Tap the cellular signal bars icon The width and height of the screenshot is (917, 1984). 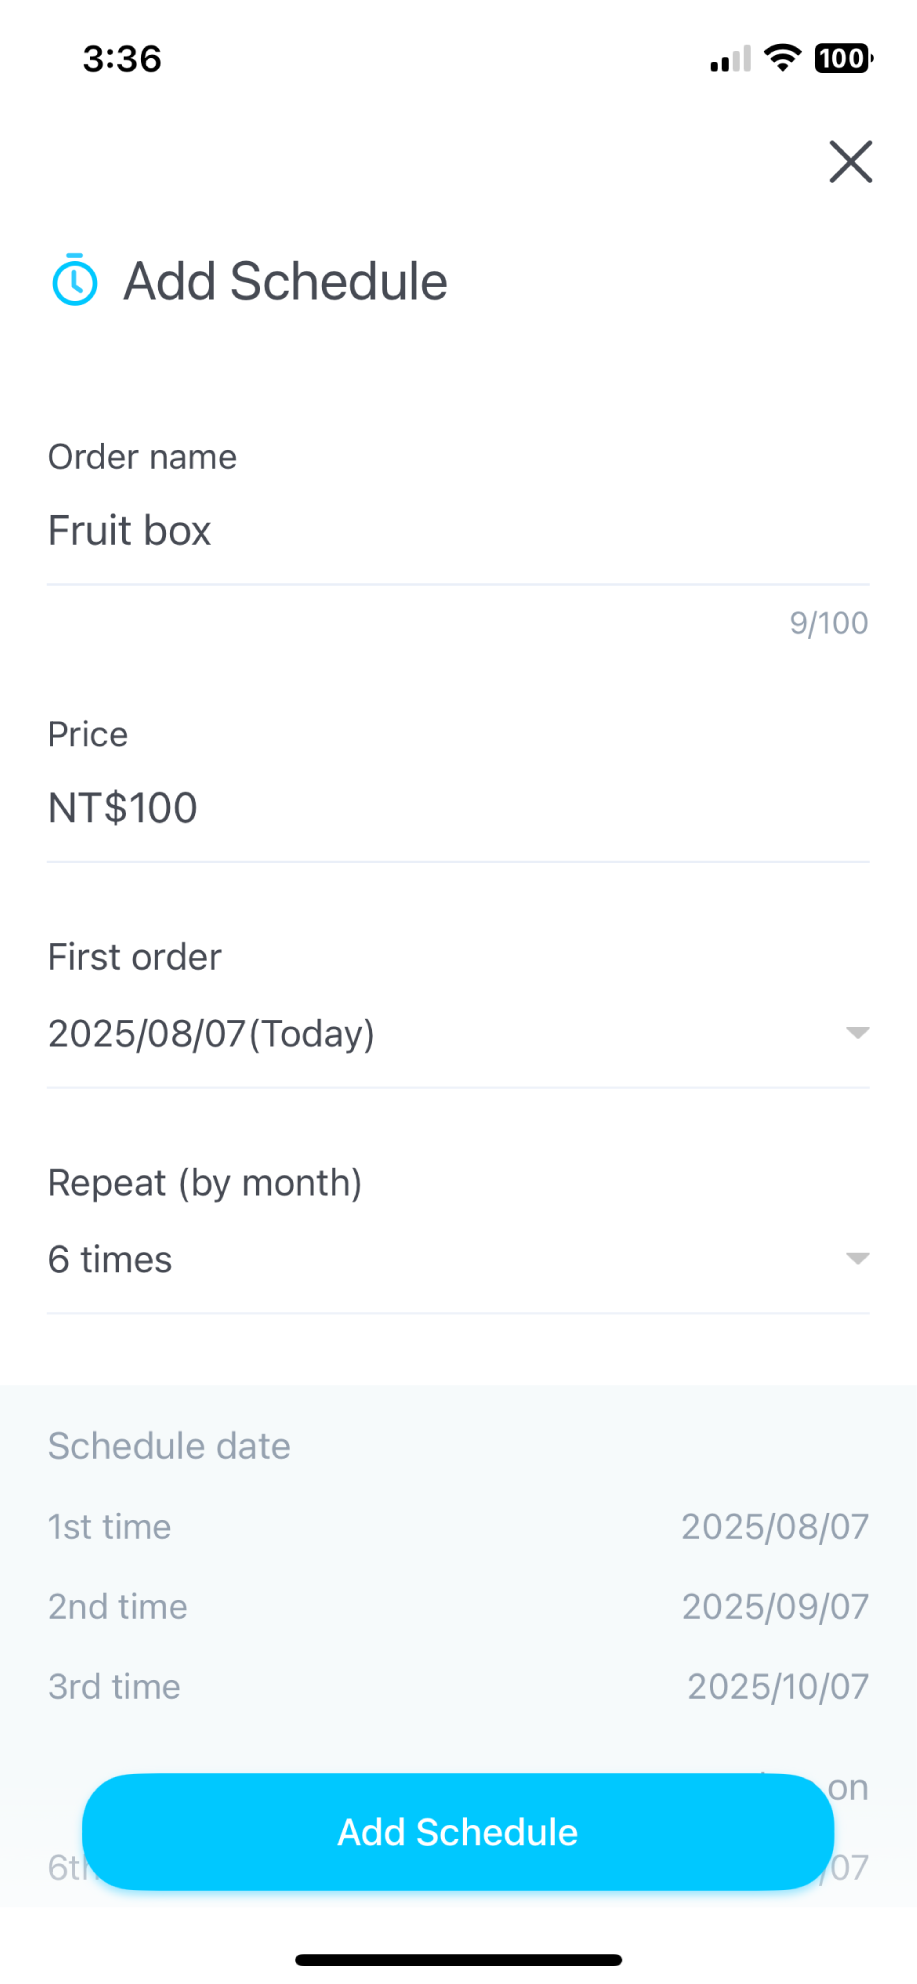click(x=730, y=60)
